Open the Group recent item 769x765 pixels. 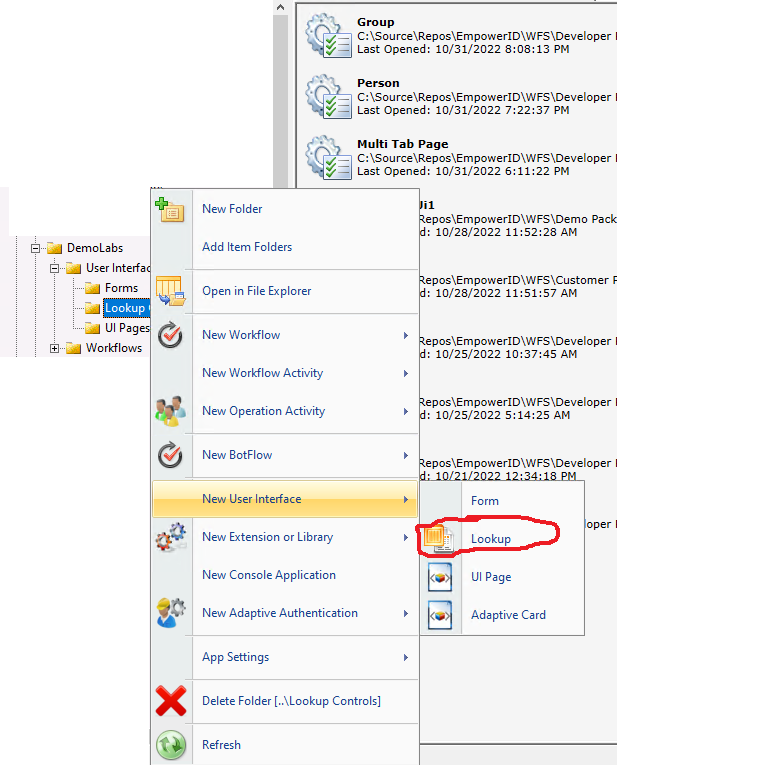tap(459, 36)
